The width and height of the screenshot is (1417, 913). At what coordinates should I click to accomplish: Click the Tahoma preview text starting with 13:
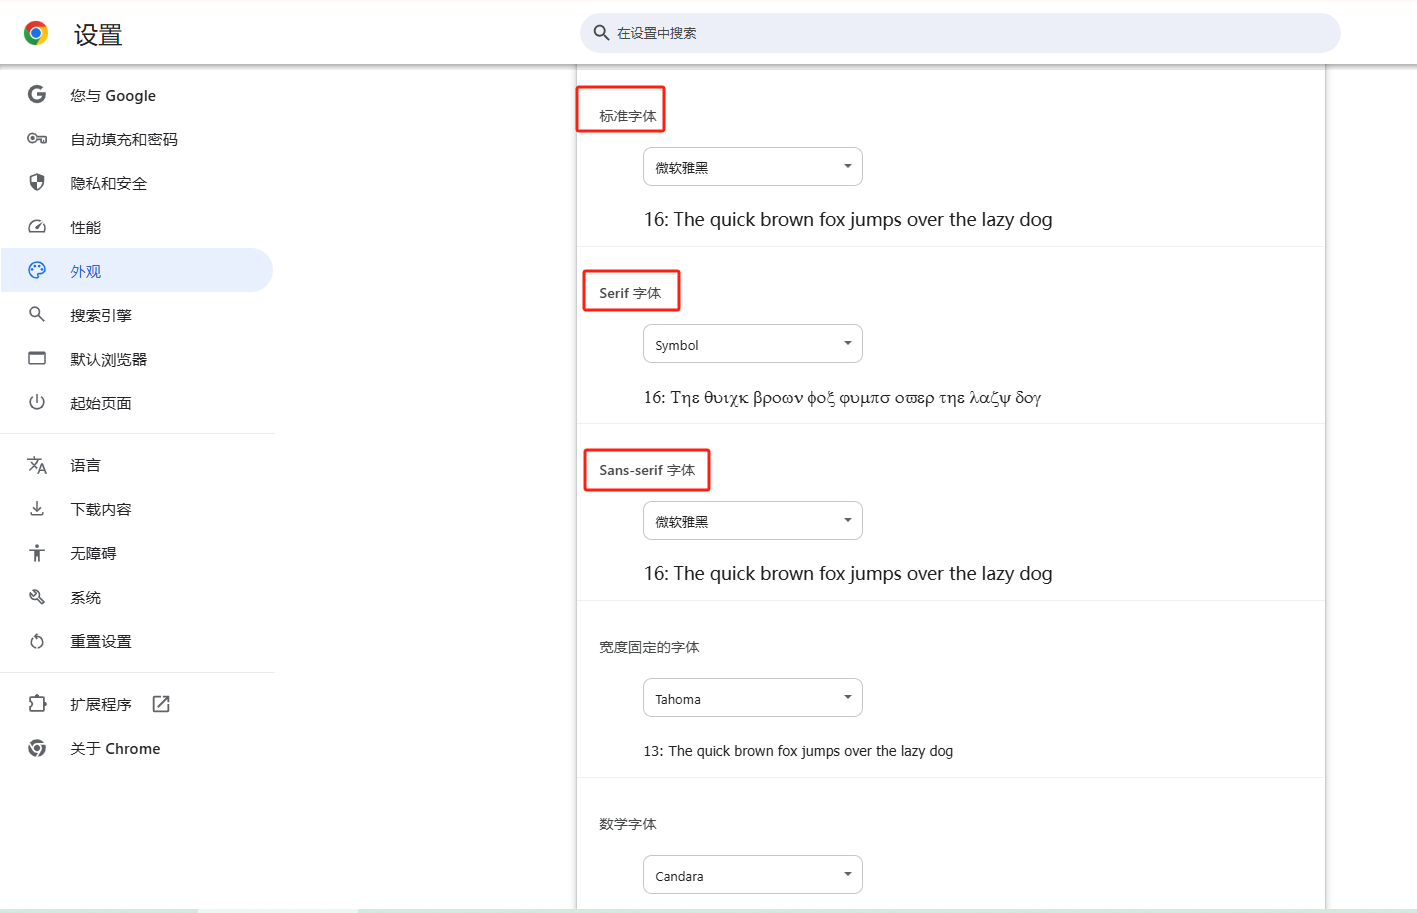798,751
